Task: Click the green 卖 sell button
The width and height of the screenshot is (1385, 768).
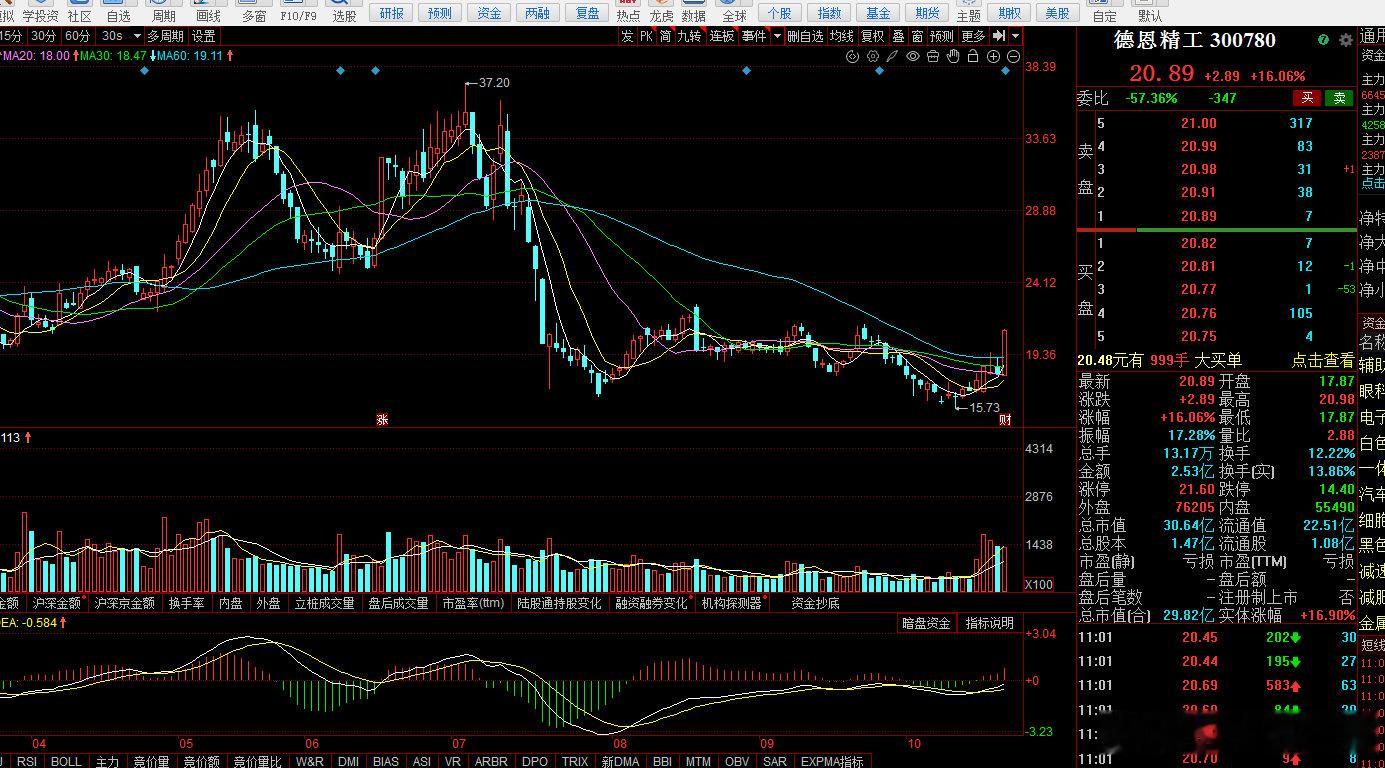Action: (1338, 98)
